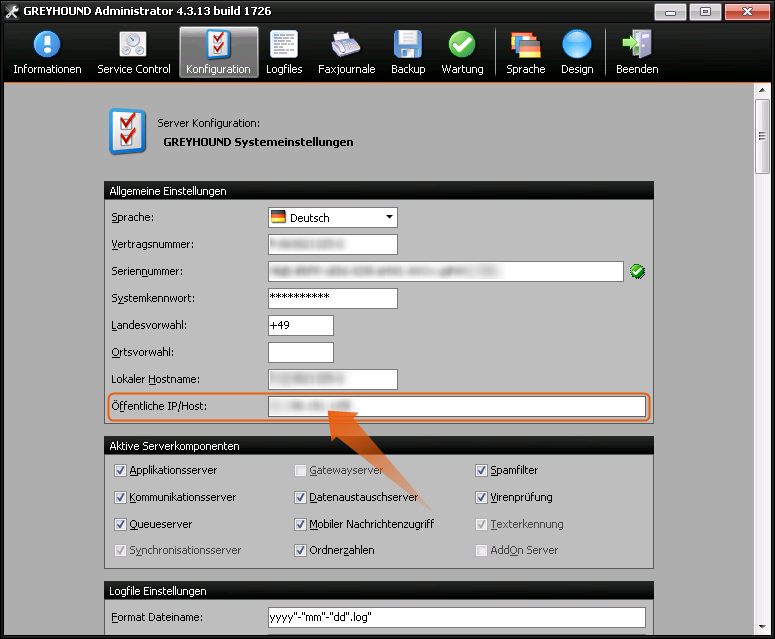Click Beenden to exit the administrator
Viewport: 775px width, 639px height.
pos(637,52)
